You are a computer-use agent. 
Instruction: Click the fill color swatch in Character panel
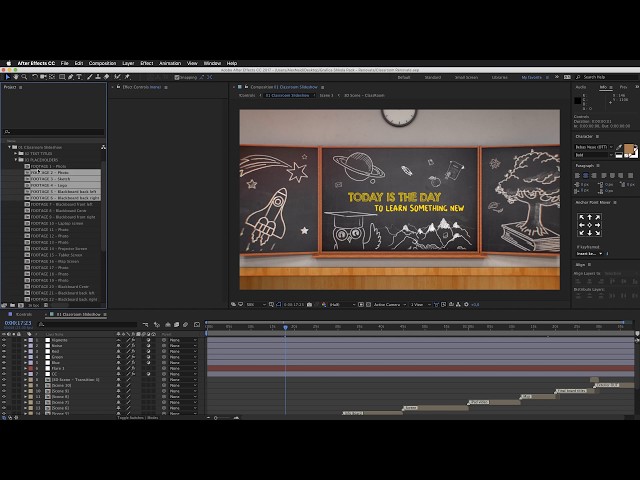[629, 149]
